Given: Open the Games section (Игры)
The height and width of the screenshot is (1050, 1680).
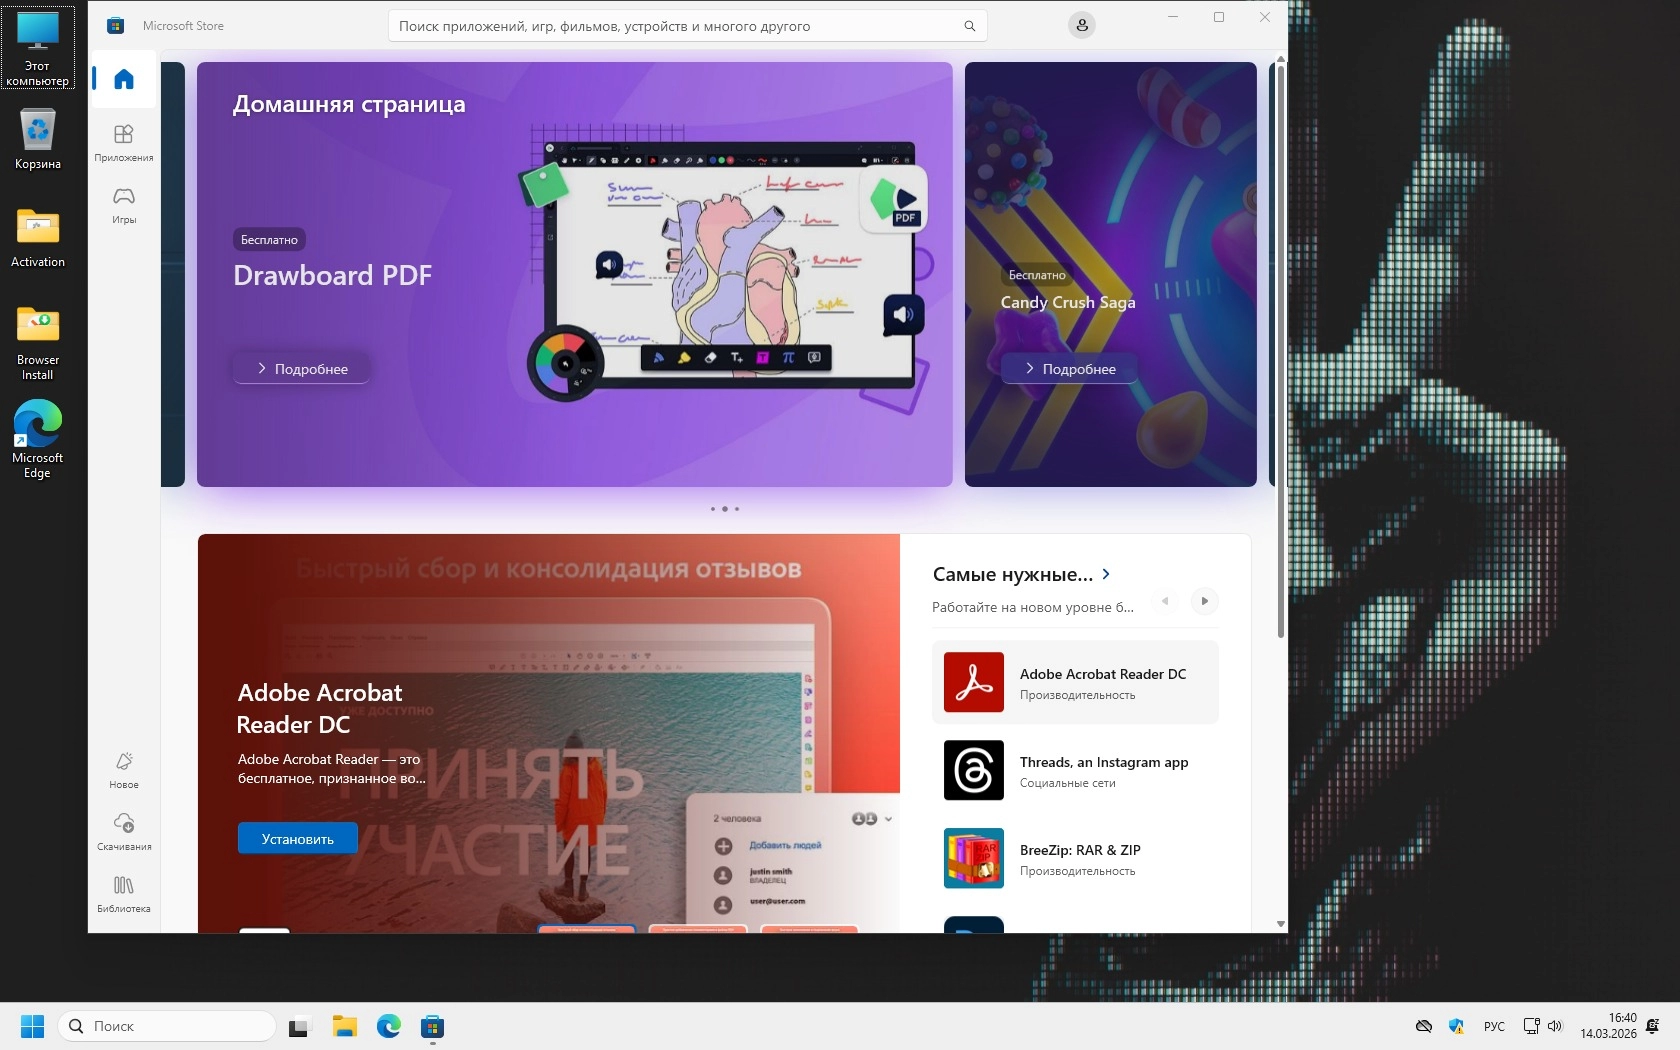Looking at the screenshot, I should click(124, 205).
